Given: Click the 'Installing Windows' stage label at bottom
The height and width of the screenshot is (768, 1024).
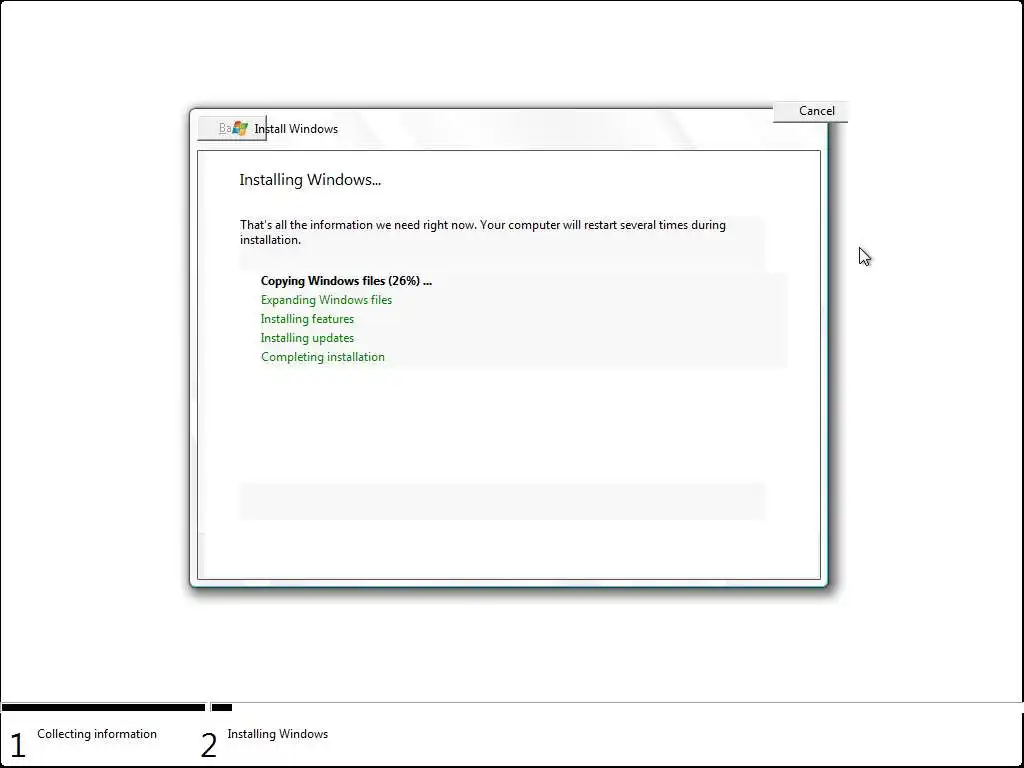Looking at the screenshot, I should 278,734.
